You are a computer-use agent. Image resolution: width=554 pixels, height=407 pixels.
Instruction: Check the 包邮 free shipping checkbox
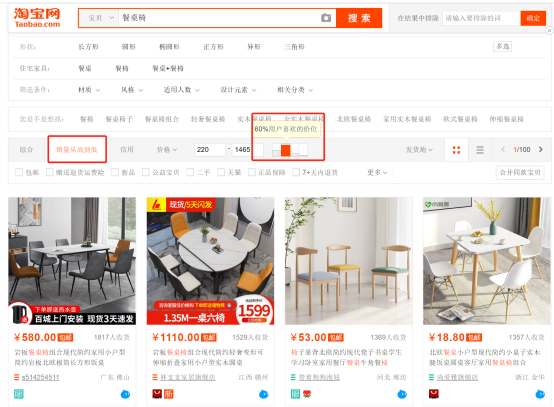pyautogui.click(x=19, y=172)
